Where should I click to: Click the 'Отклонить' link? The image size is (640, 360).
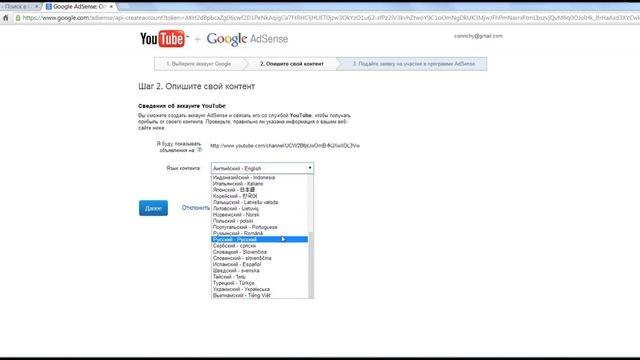click(196, 208)
